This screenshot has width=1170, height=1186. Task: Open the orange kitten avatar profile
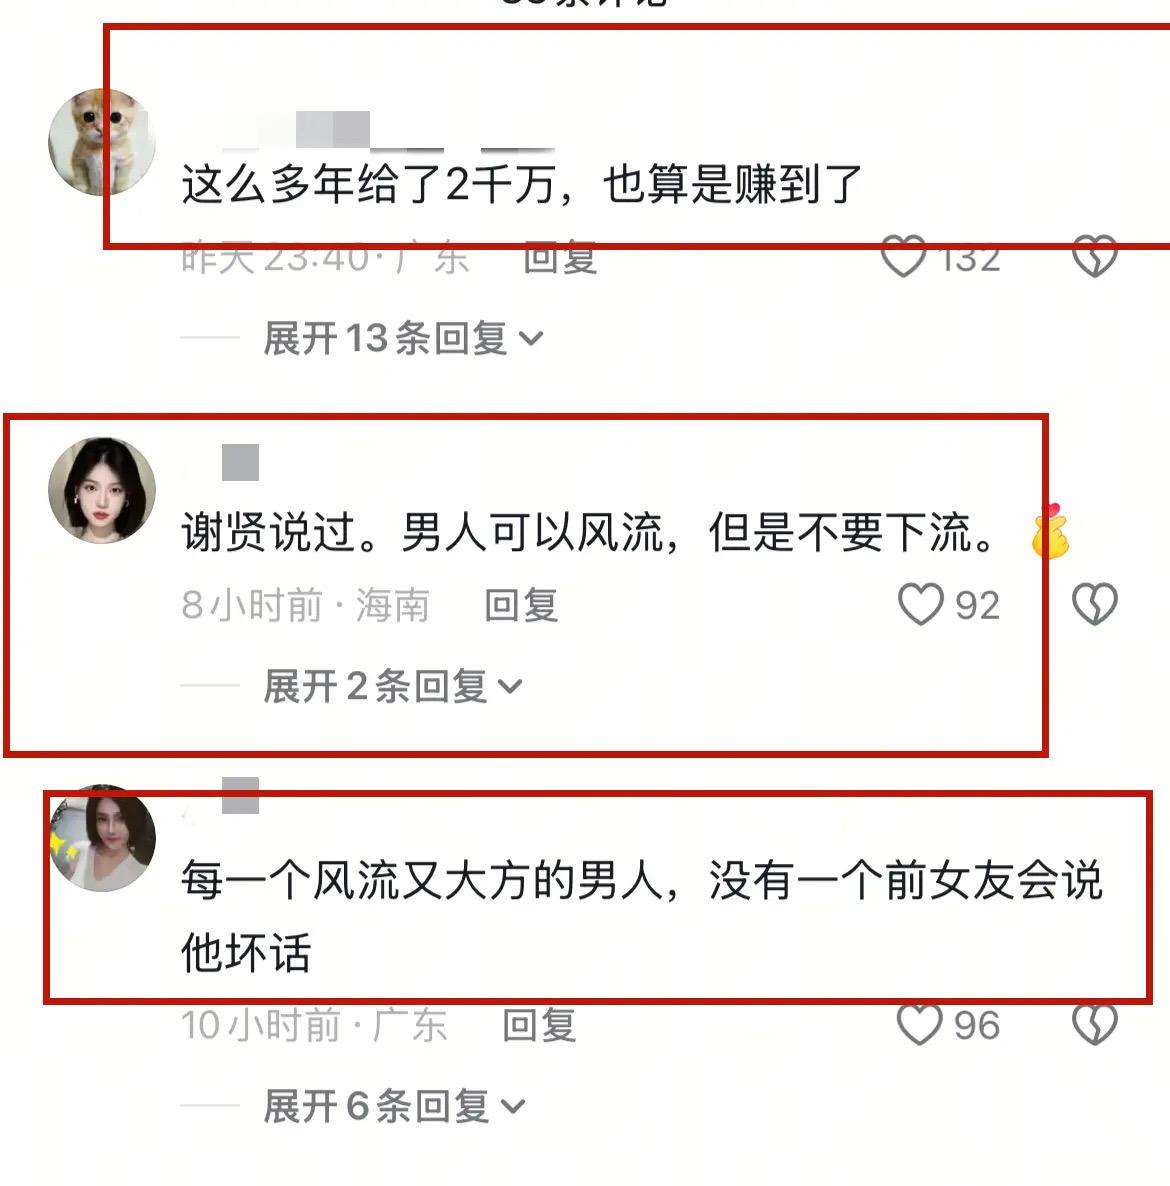pyautogui.click(x=102, y=142)
